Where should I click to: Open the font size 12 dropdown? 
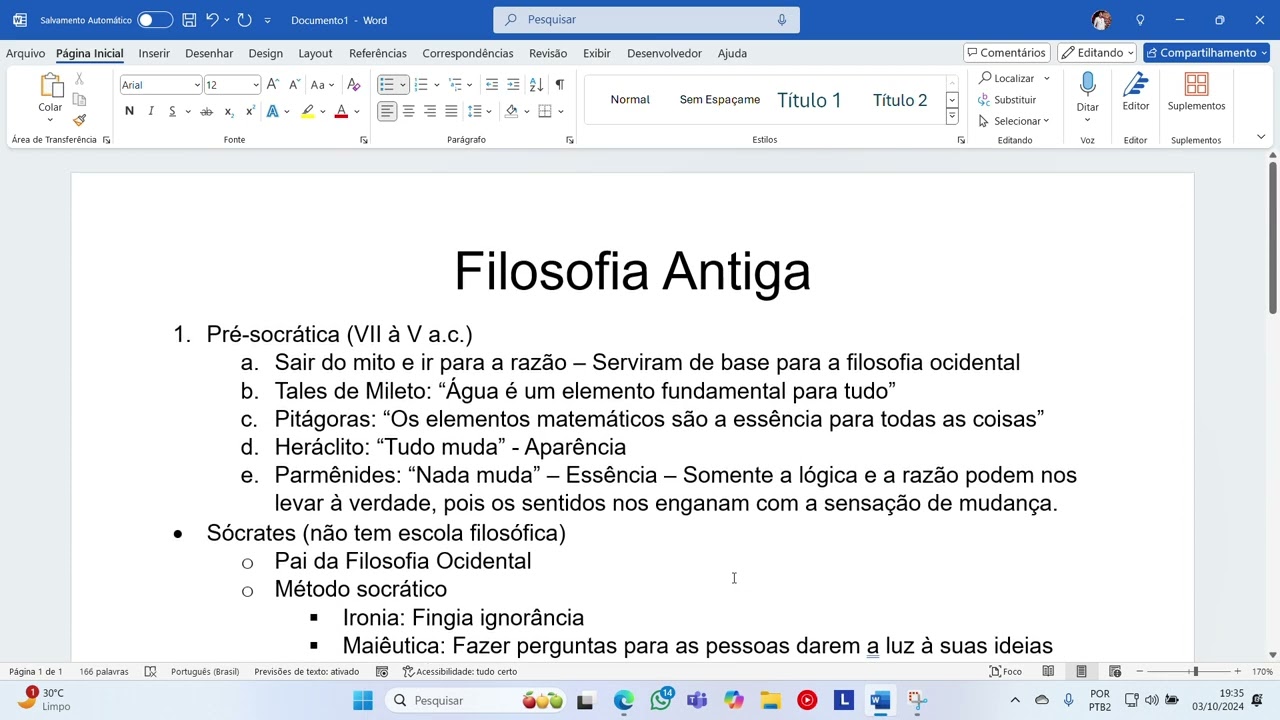click(x=255, y=85)
